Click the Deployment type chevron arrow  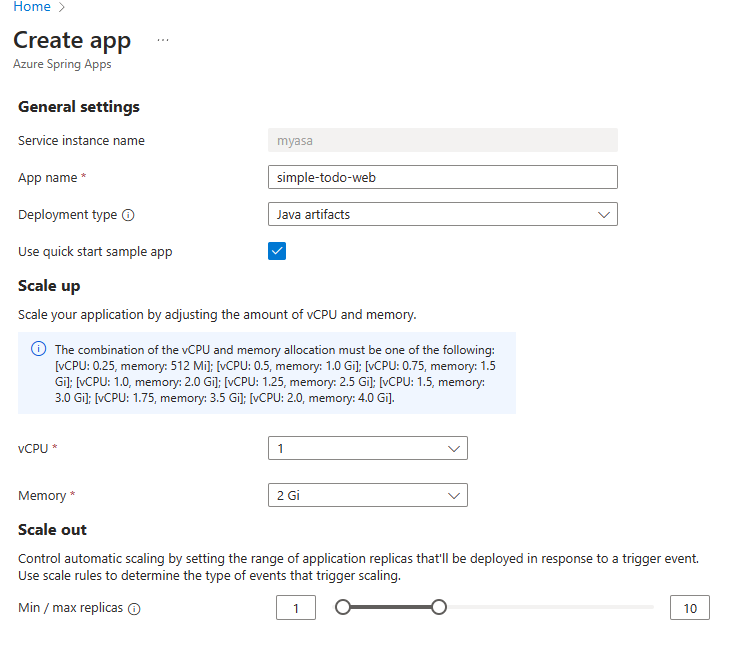(603, 214)
